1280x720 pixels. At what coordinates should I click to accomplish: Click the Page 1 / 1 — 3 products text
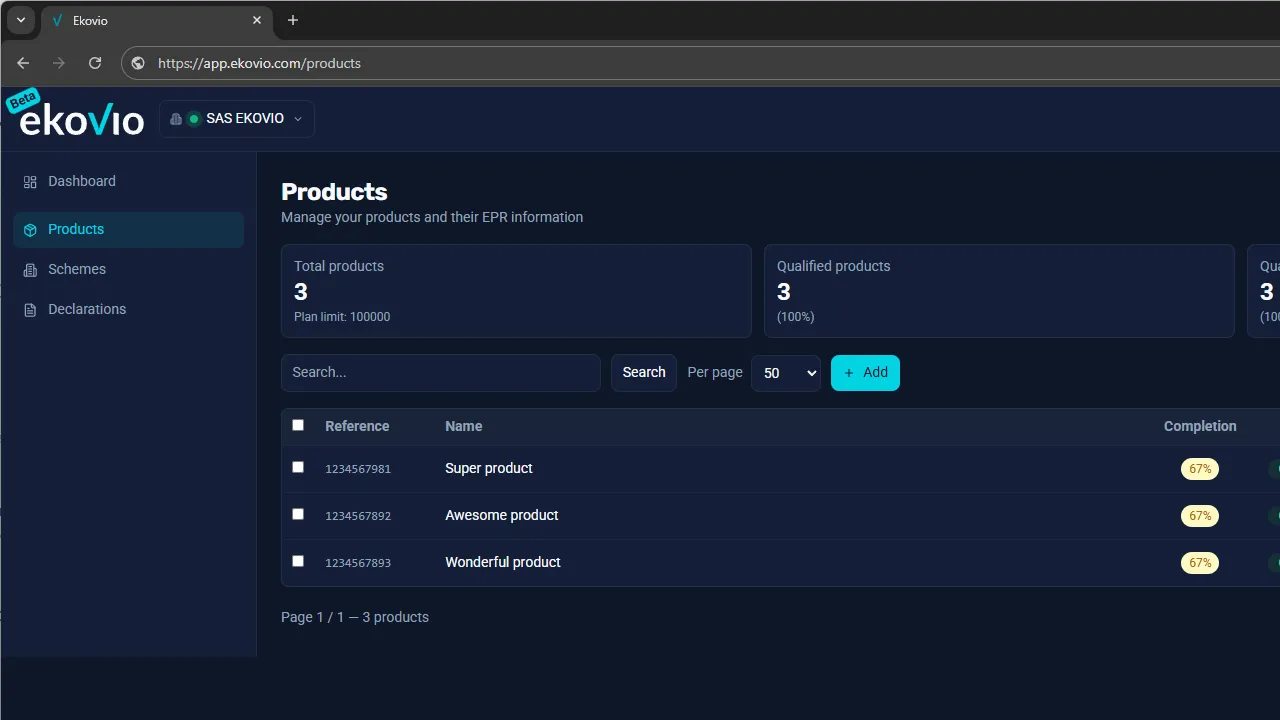355,617
